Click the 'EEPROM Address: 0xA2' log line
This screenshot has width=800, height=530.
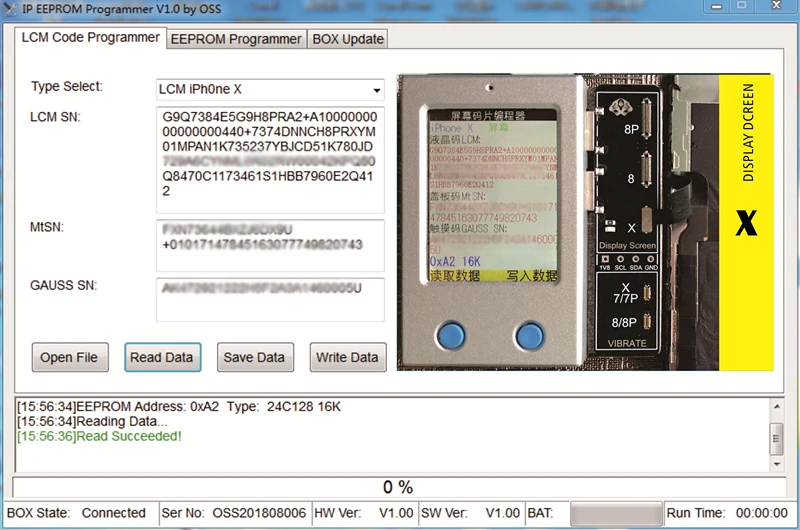179,407
